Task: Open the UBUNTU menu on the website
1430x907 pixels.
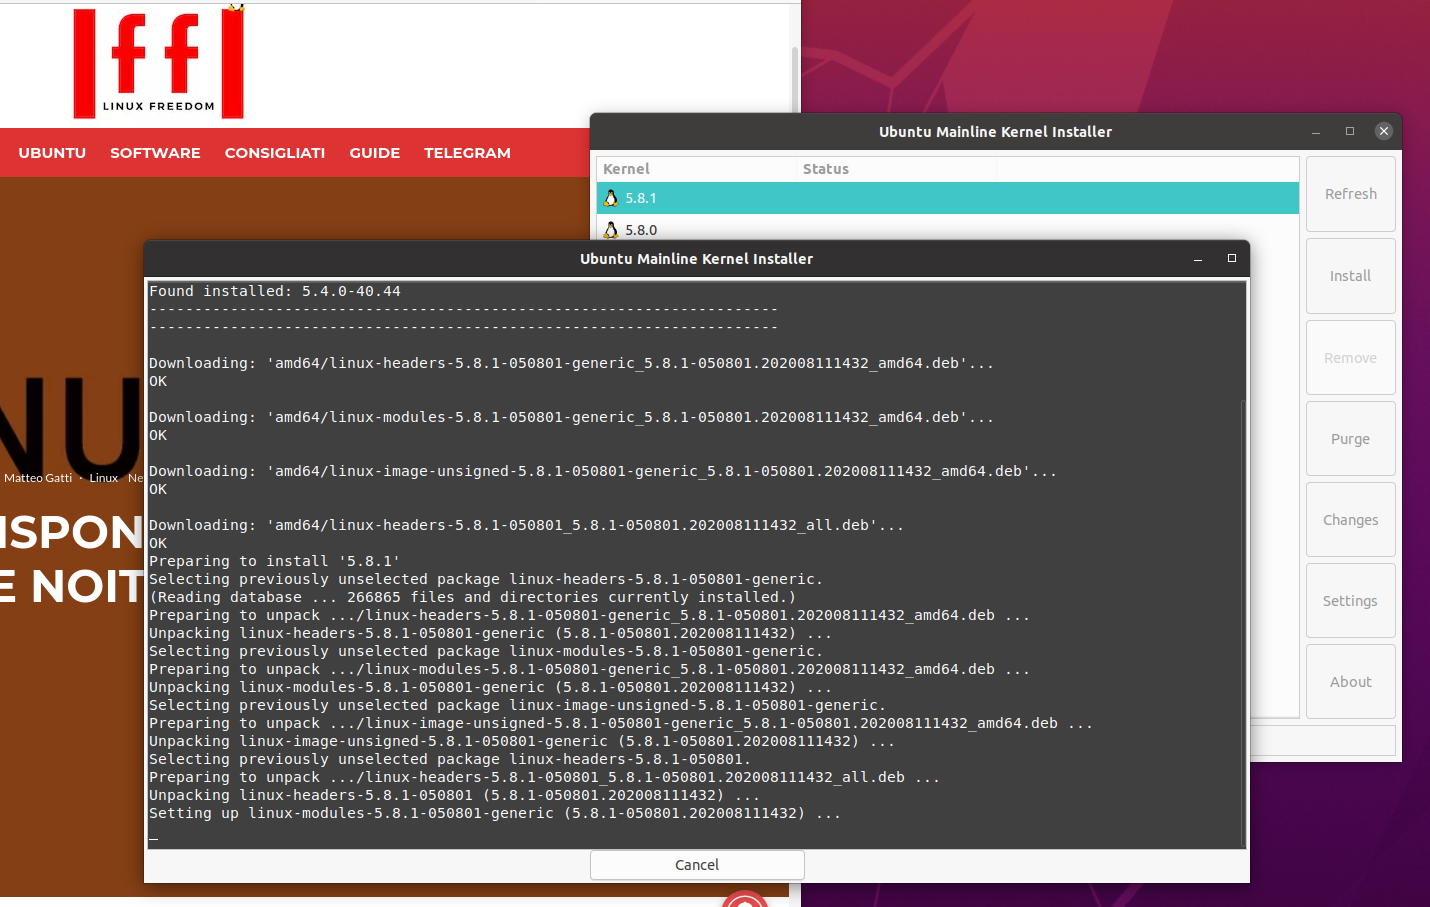Action: 52,152
